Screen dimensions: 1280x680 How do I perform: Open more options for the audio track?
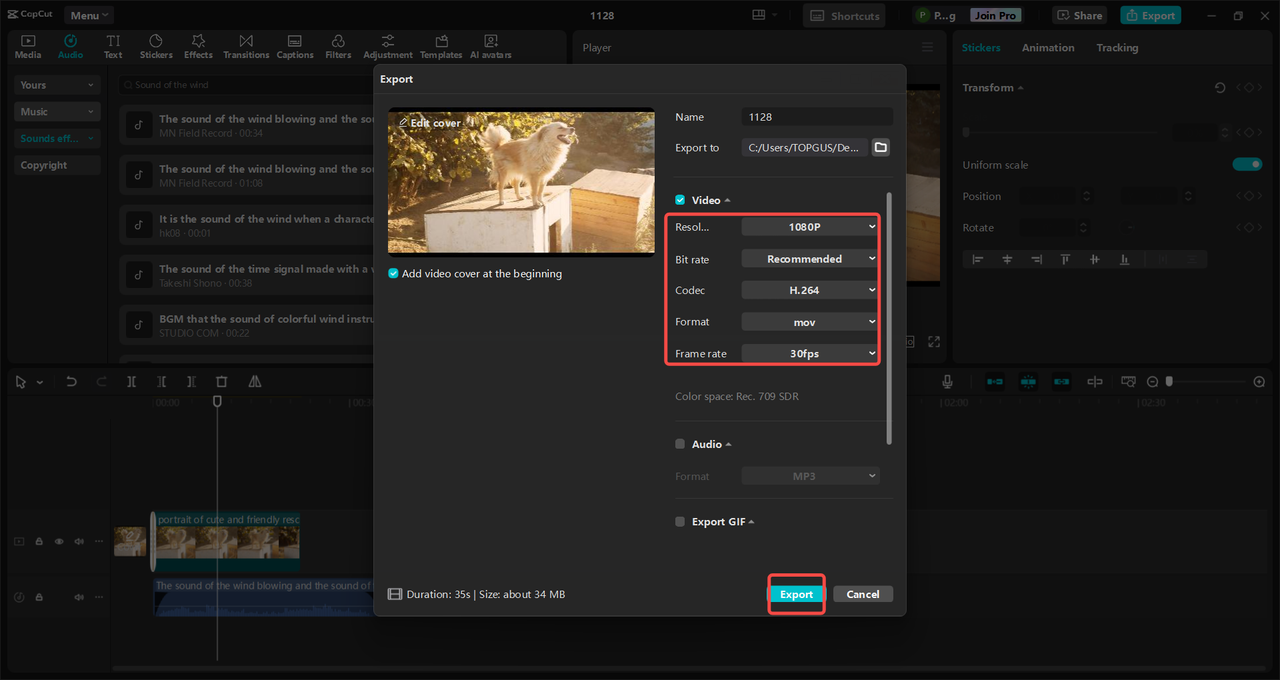click(98, 597)
